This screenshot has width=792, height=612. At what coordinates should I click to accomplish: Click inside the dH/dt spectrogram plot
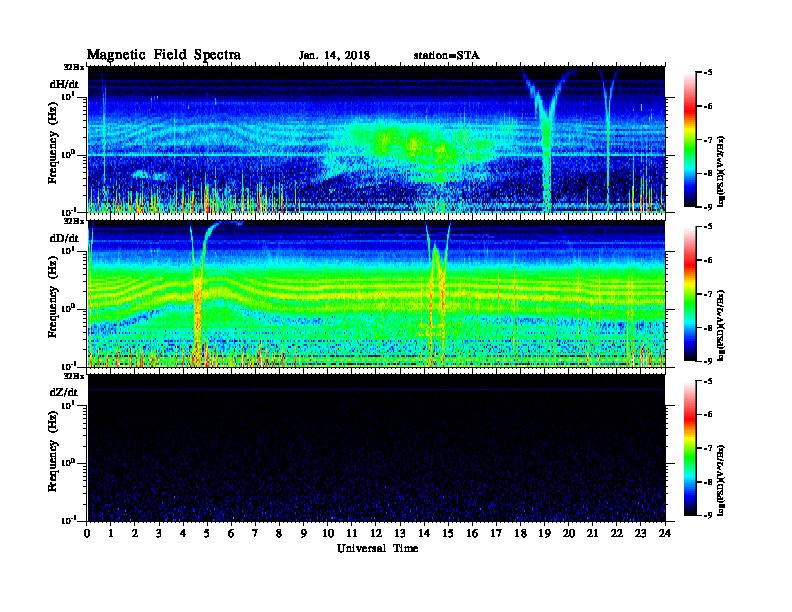point(376,139)
